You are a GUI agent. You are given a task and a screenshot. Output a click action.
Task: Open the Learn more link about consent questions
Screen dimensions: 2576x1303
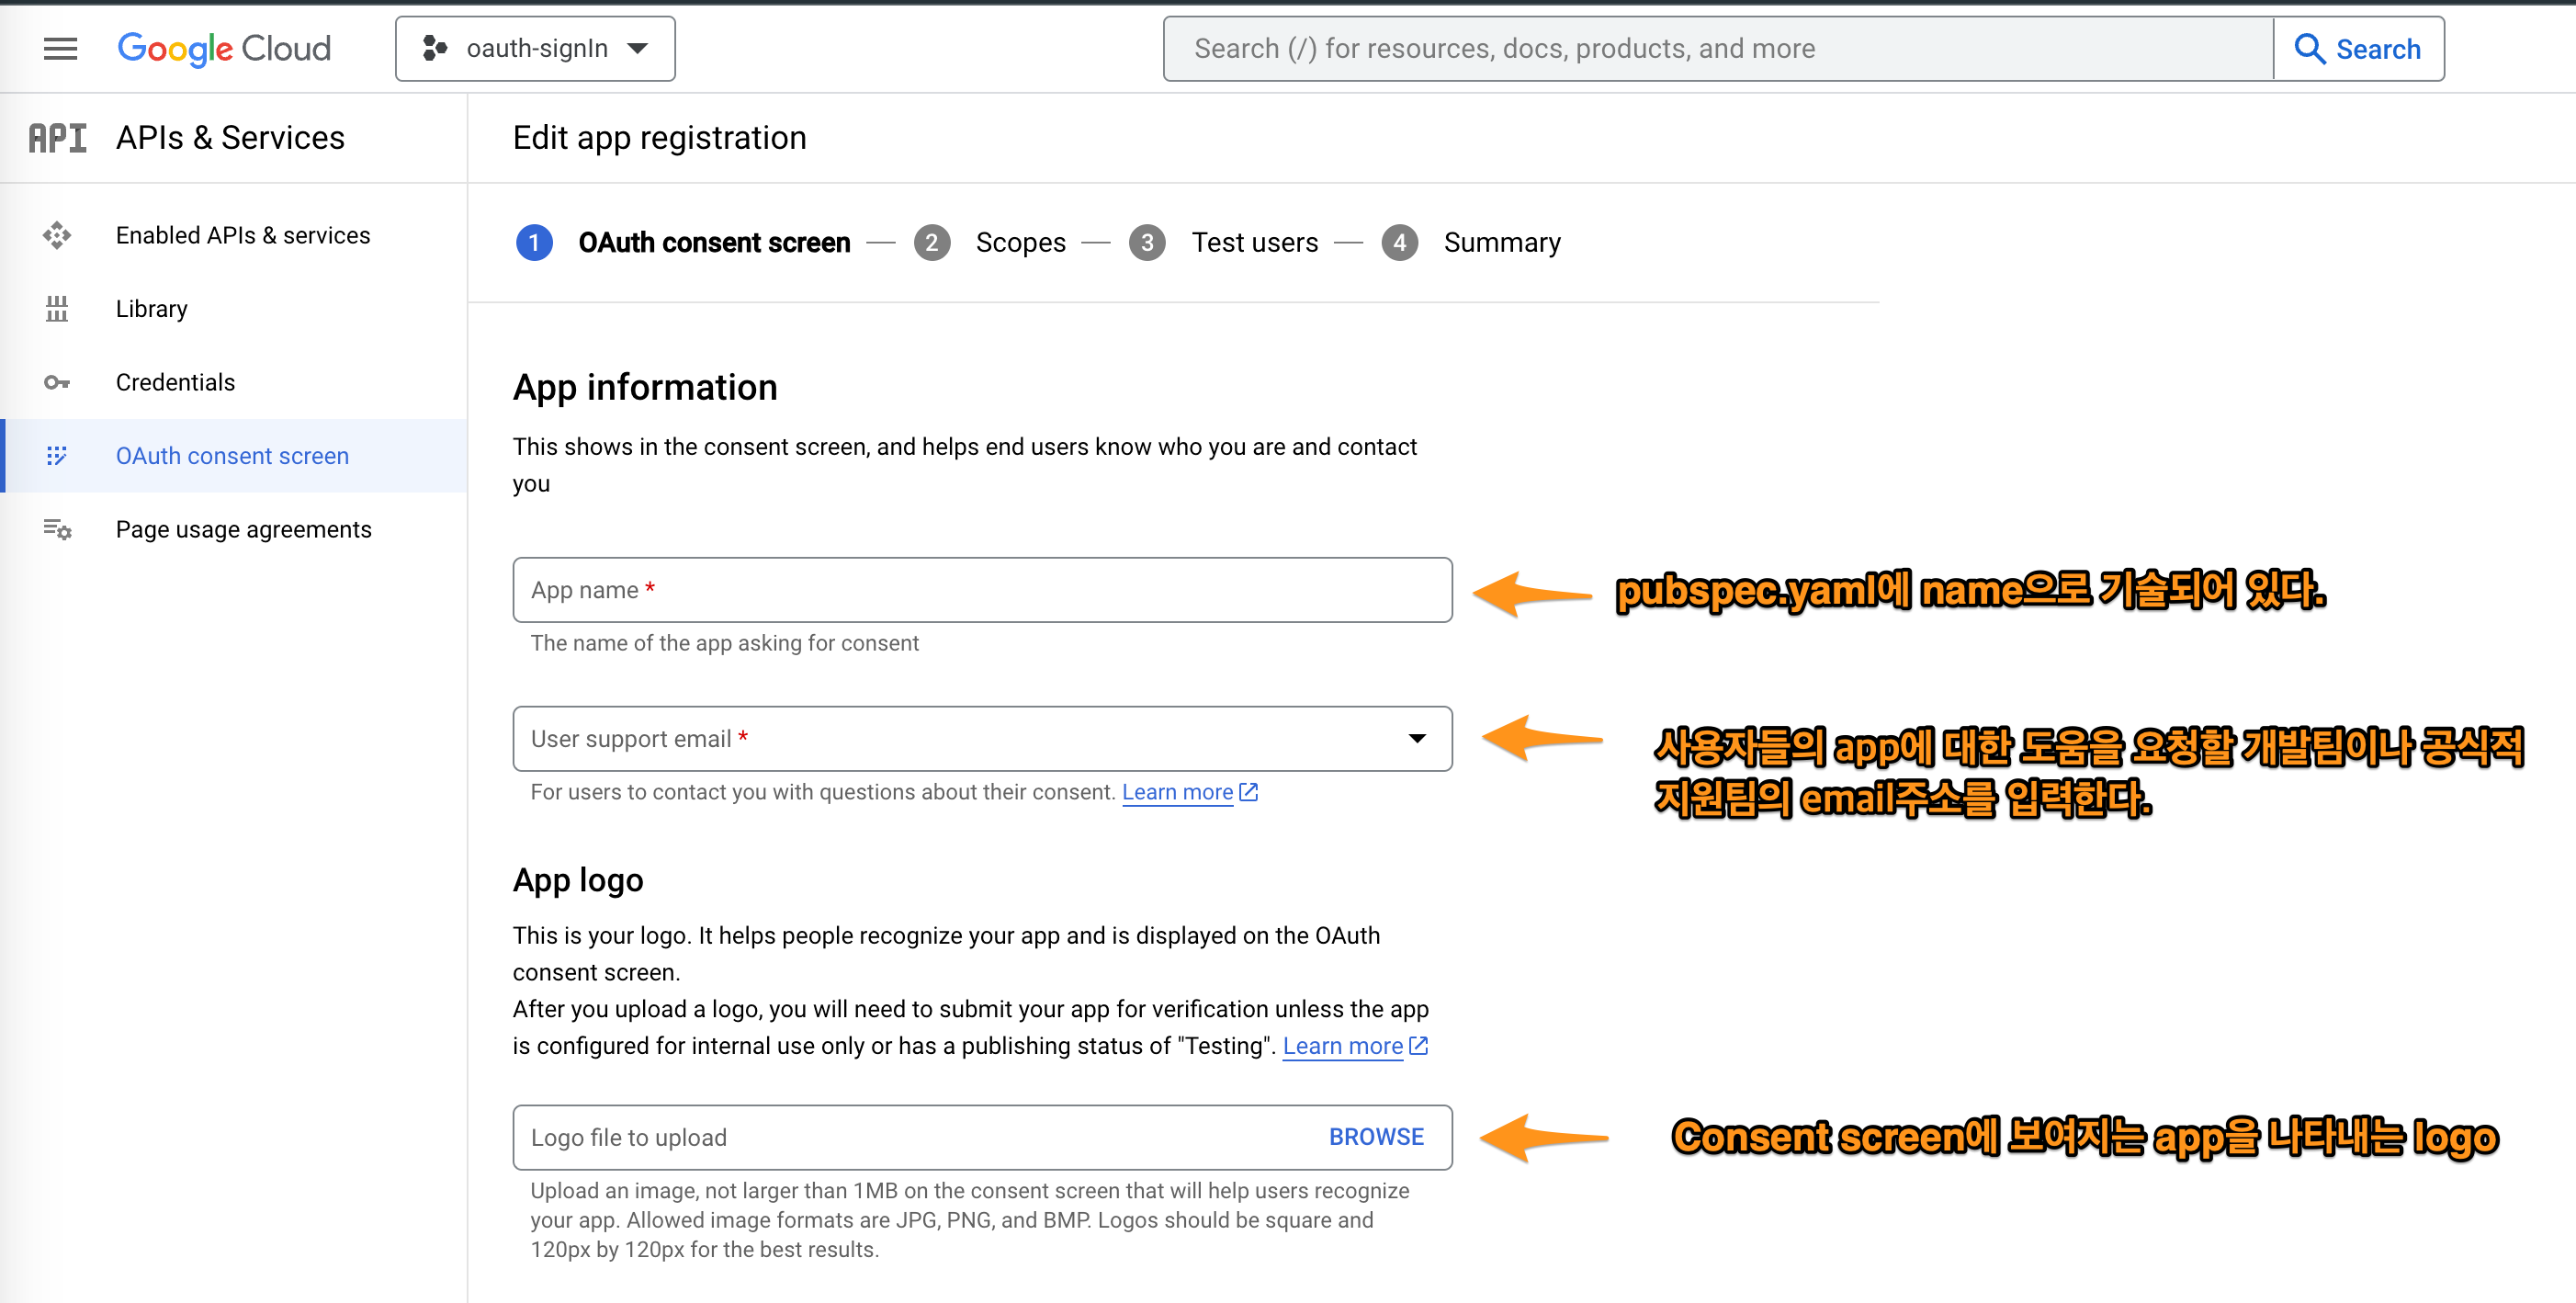pyautogui.click(x=1178, y=791)
